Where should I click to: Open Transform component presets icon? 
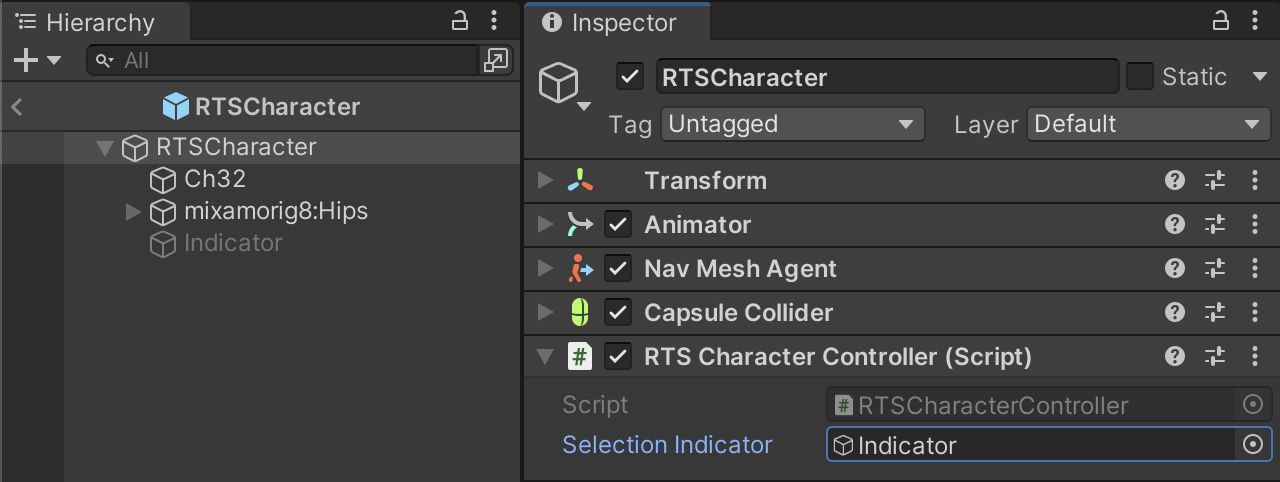[x=1215, y=181]
